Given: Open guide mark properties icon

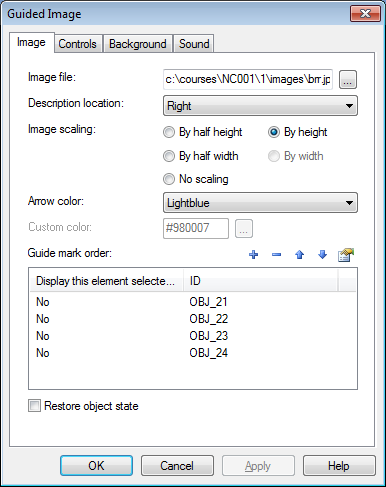Looking at the screenshot, I should tap(346, 255).
